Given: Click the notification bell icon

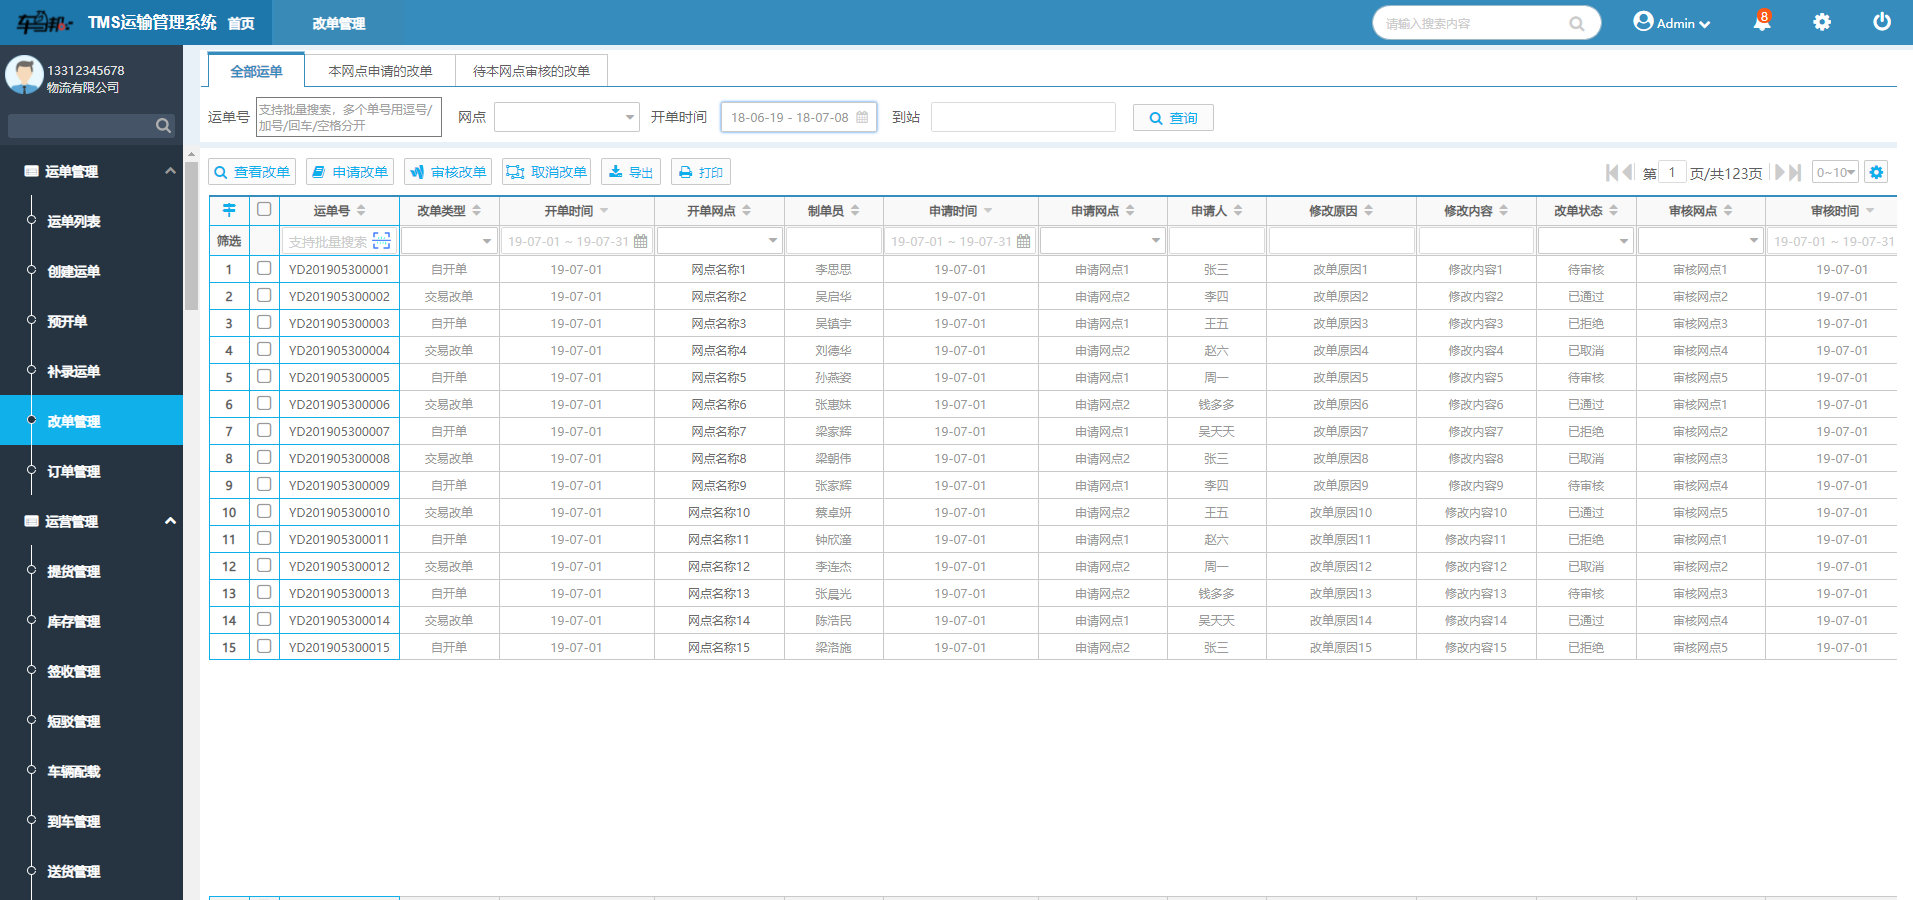Looking at the screenshot, I should [1761, 22].
